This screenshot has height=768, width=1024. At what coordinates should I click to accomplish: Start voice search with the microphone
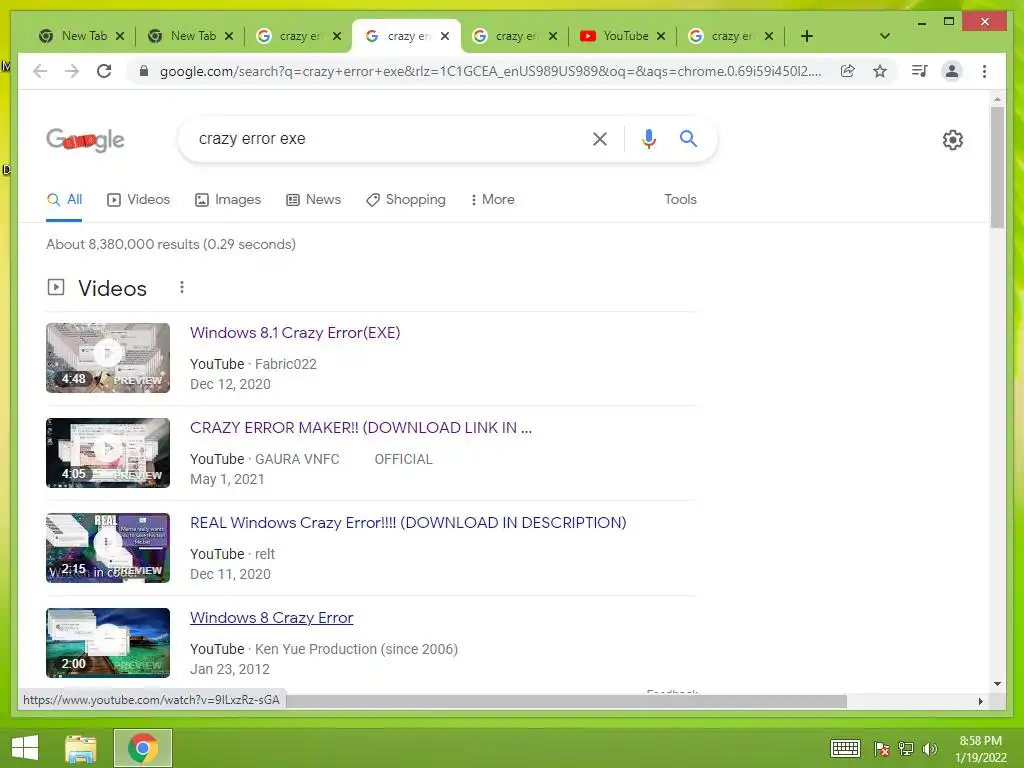click(648, 138)
